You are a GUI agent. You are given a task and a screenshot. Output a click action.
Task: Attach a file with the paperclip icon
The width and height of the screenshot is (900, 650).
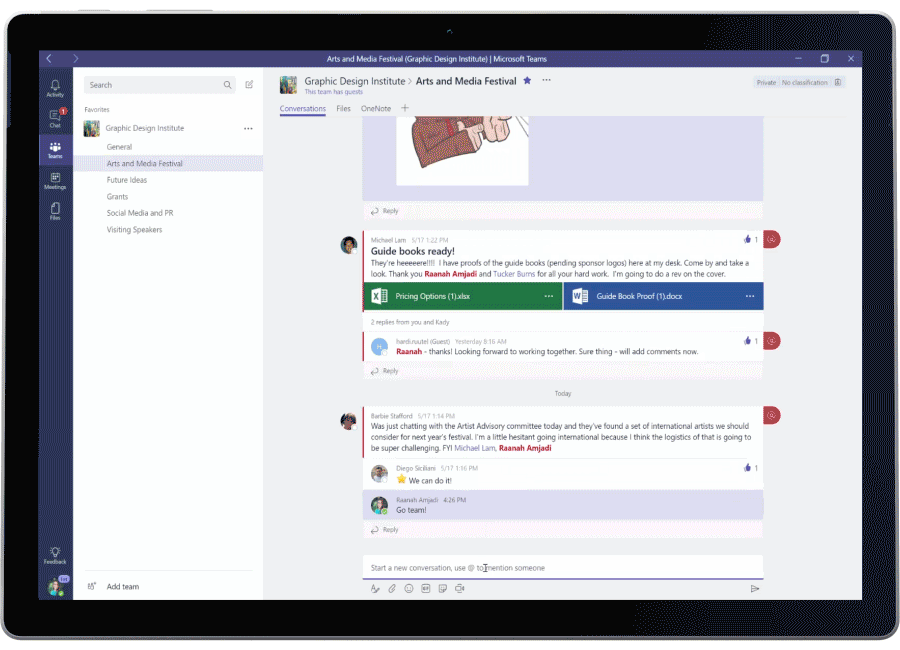coord(391,589)
